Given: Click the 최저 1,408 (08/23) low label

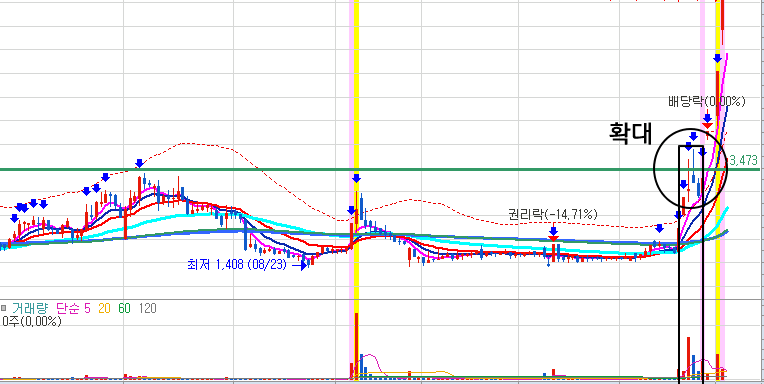Looking at the screenshot, I should click(x=237, y=265).
